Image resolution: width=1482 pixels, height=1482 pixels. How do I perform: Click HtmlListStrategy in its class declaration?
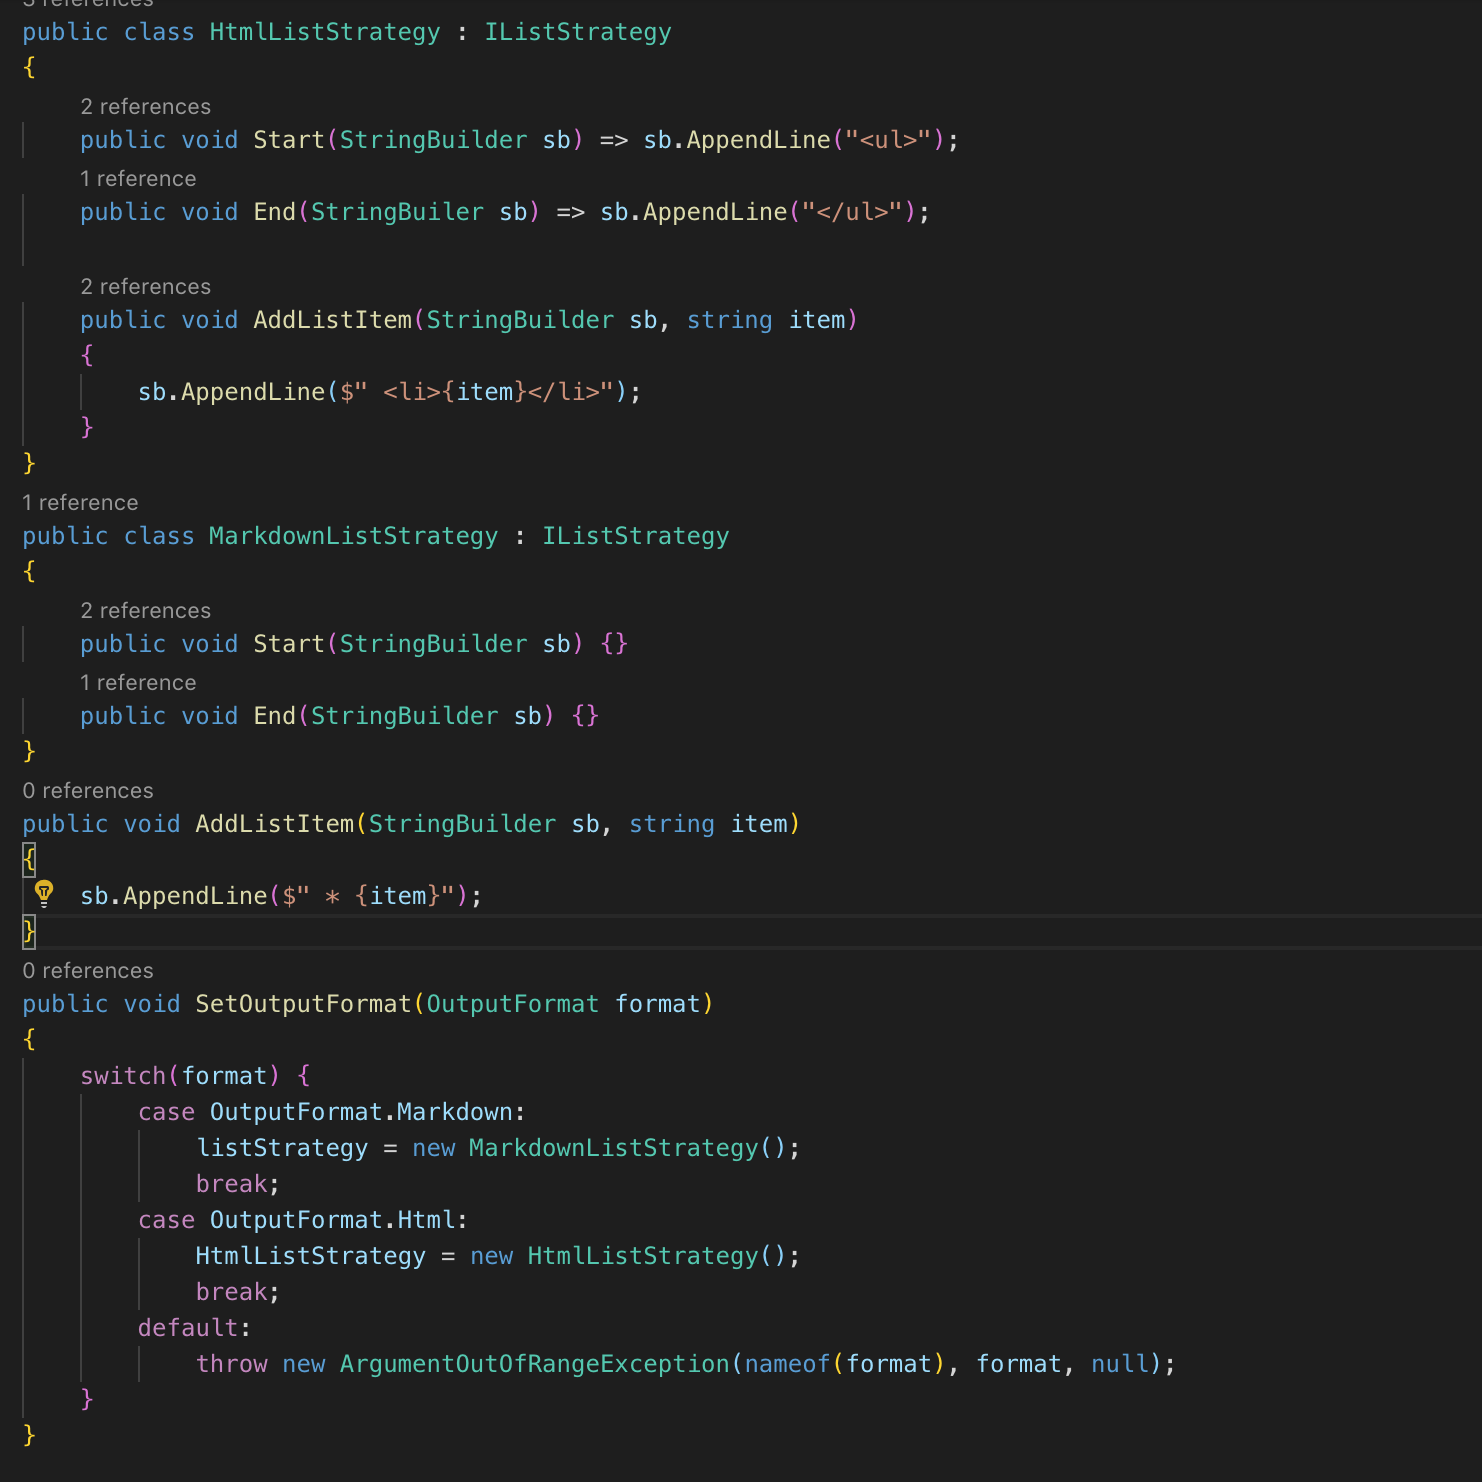pos(325,32)
